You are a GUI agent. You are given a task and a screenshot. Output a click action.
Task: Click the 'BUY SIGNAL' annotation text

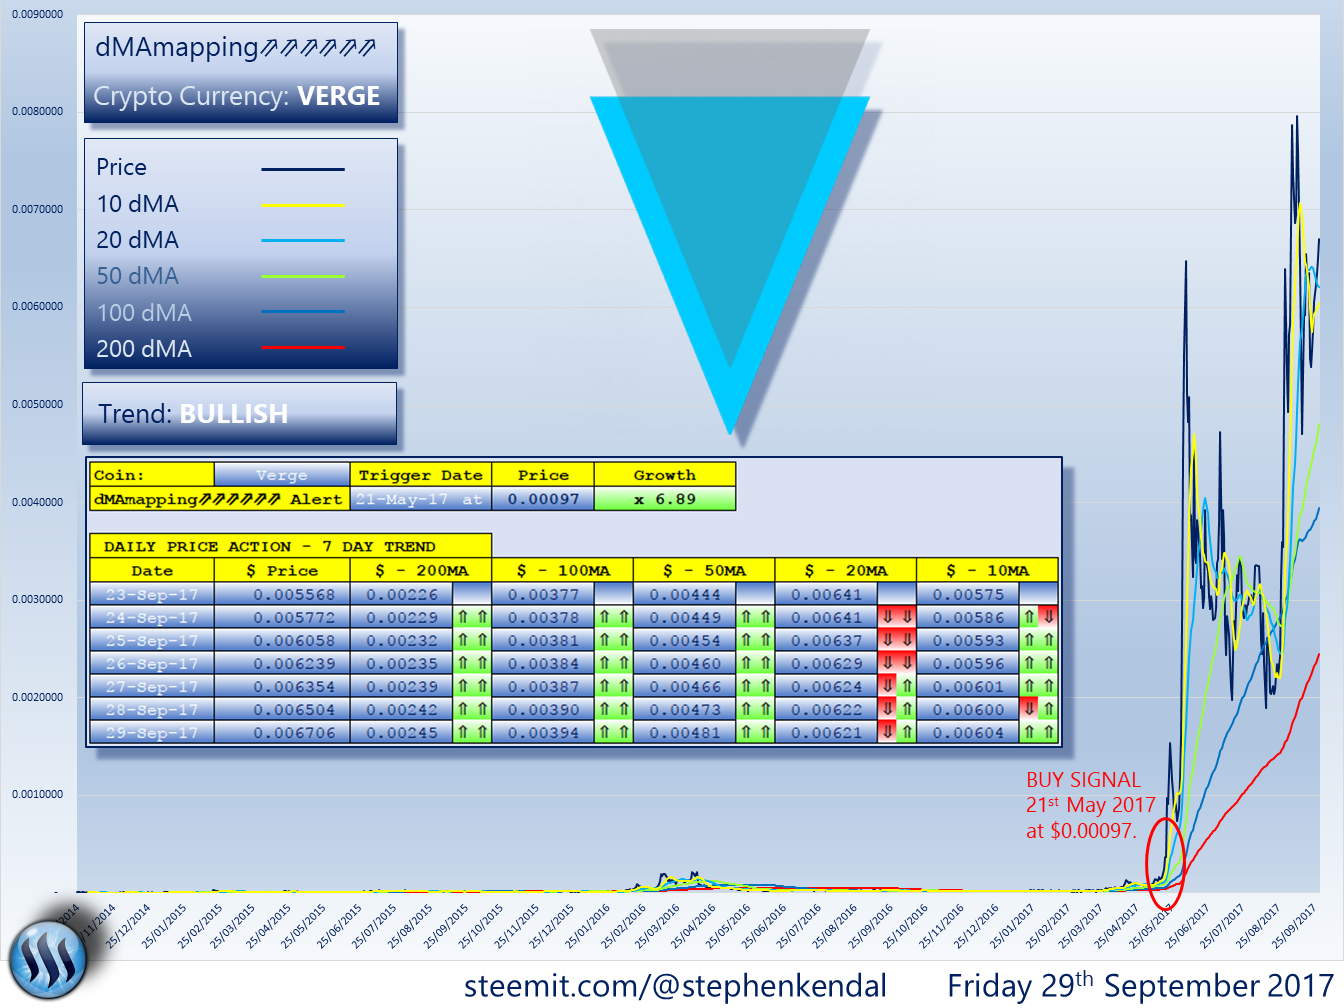[1083, 780]
